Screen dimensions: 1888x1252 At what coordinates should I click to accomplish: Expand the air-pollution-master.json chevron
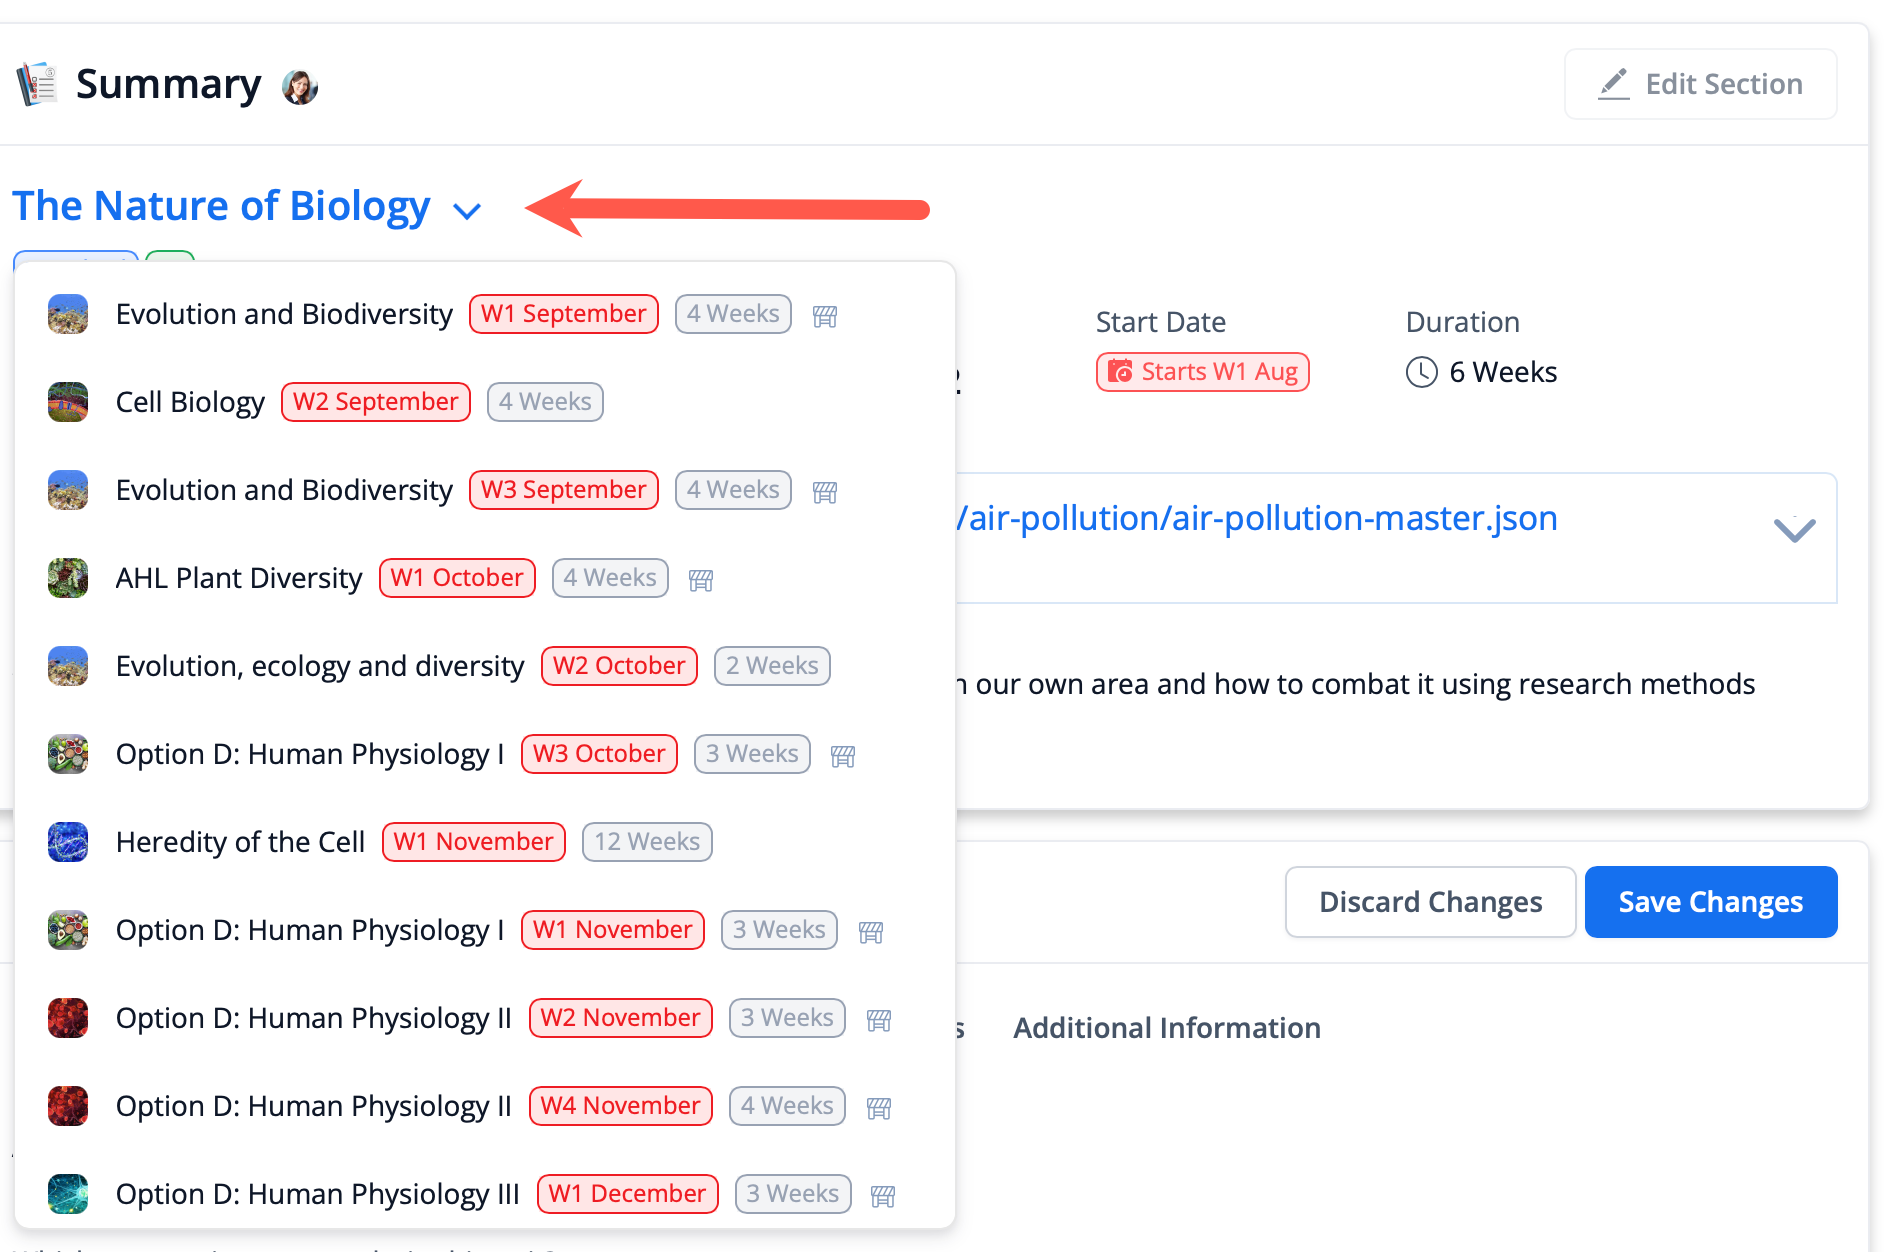point(1794,529)
